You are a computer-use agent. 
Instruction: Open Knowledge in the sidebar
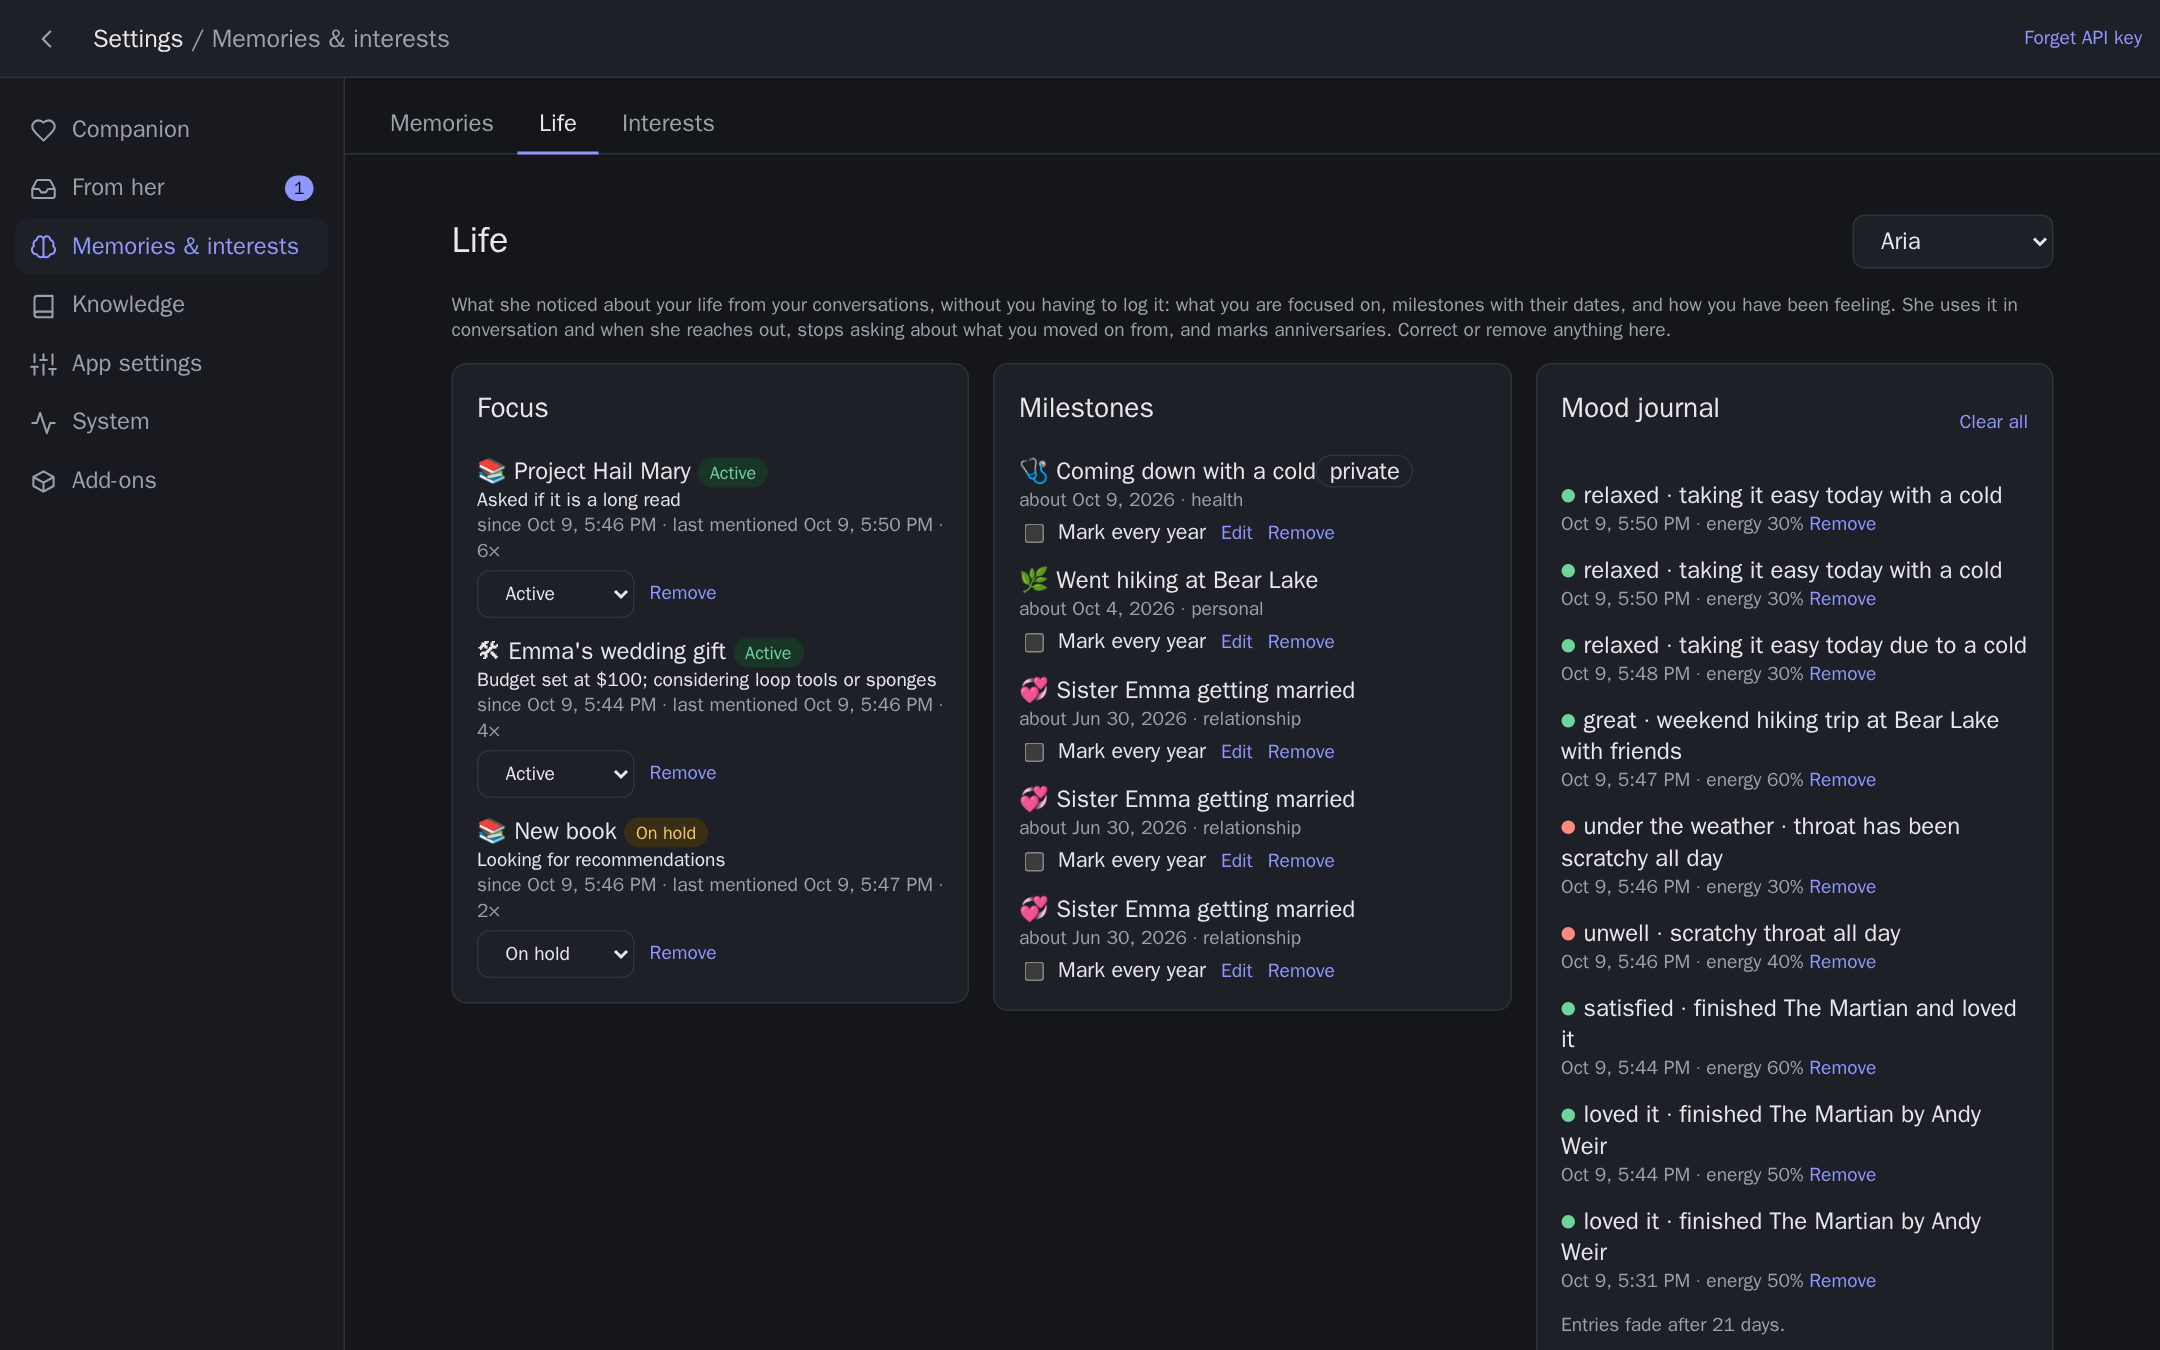172,305
